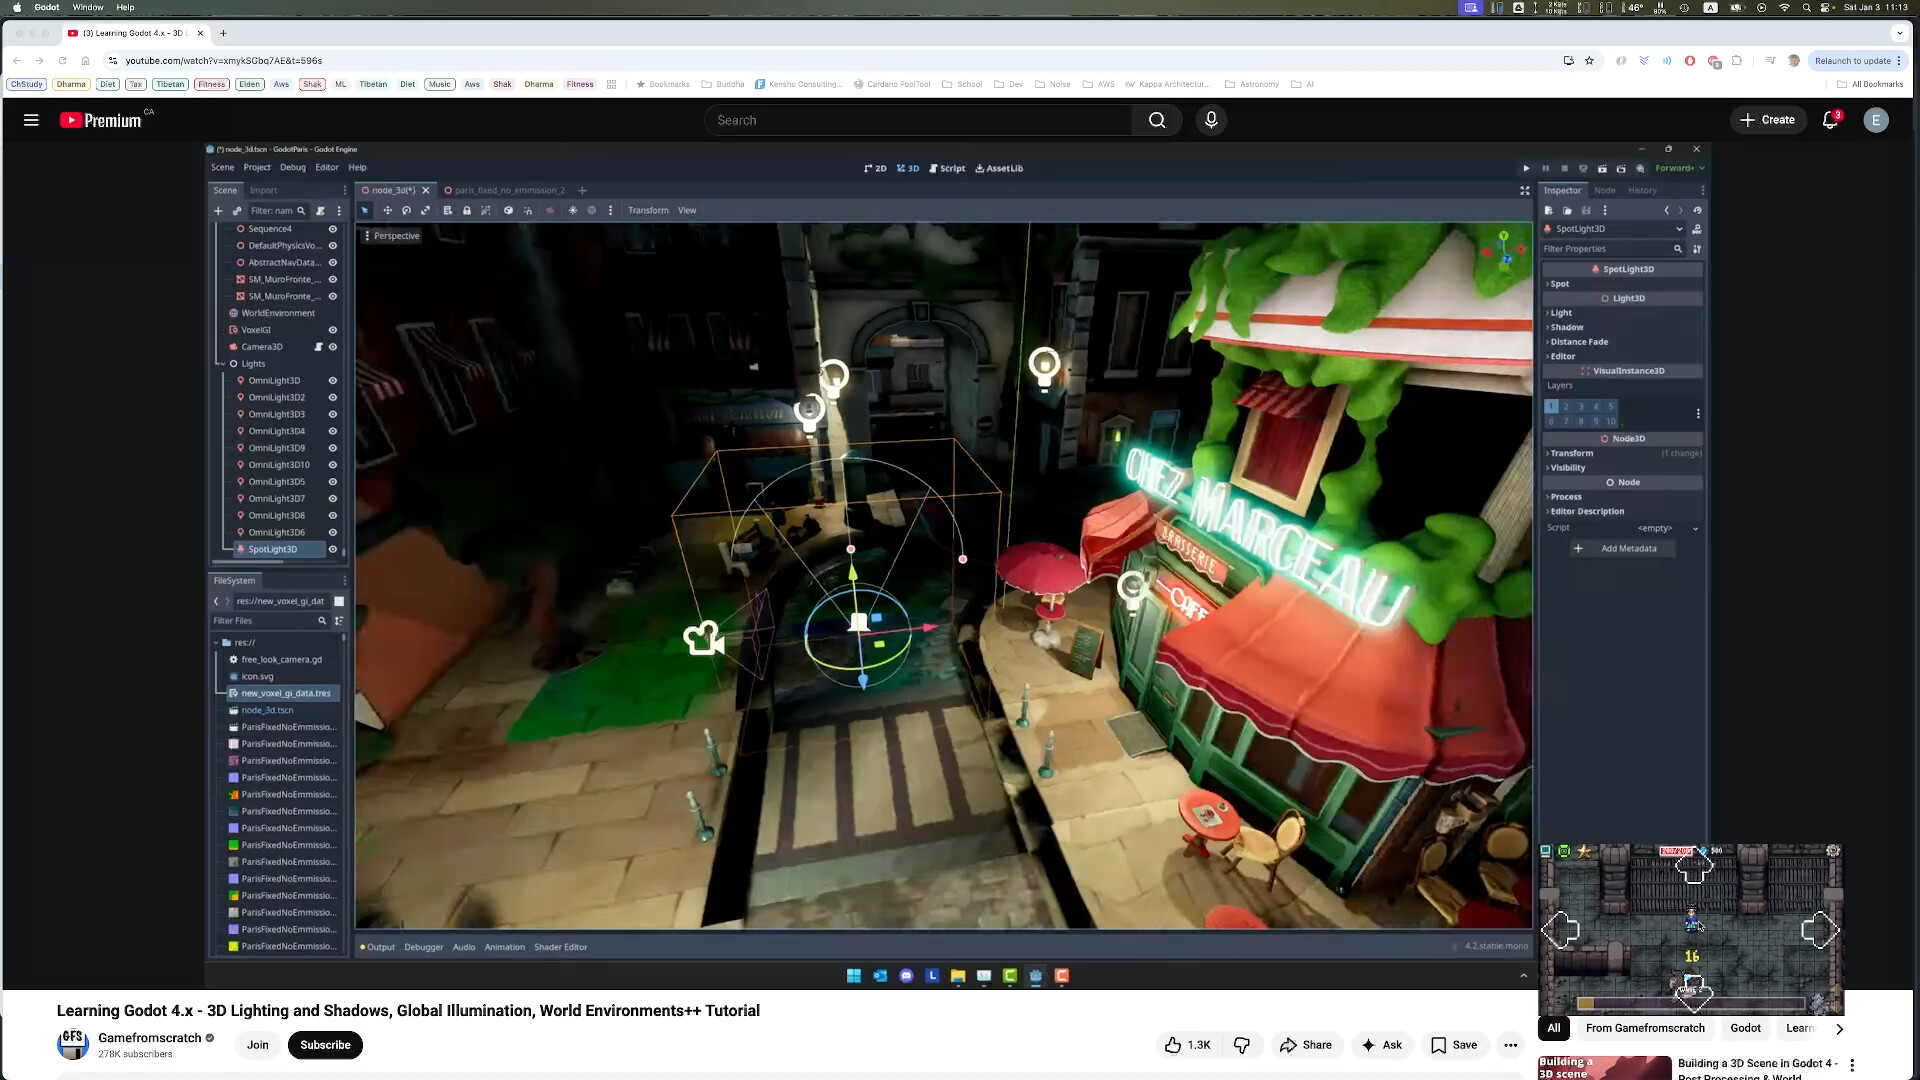The image size is (1920, 1080).
Task: Click the Play button to run the project
Action: [x=1526, y=168]
